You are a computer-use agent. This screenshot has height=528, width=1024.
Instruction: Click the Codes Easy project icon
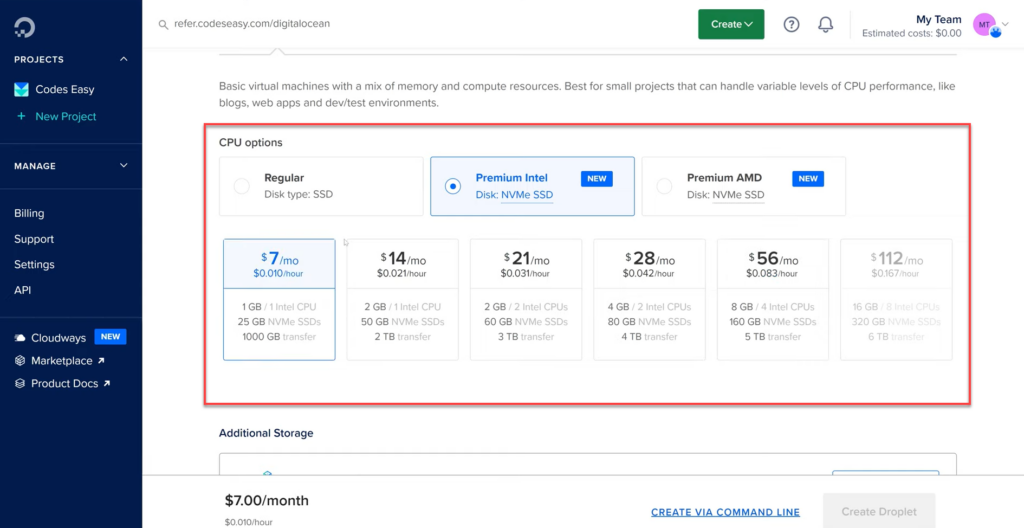[x=22, y=90]
